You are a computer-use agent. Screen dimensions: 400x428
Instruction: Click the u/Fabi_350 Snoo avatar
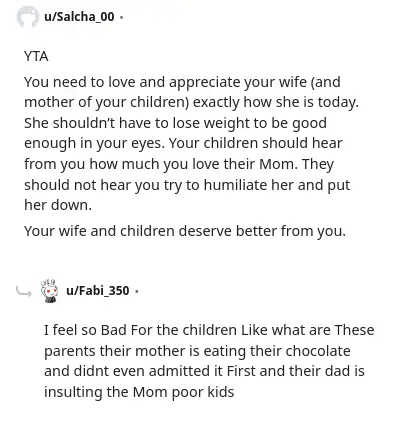(x=49, y=291)
